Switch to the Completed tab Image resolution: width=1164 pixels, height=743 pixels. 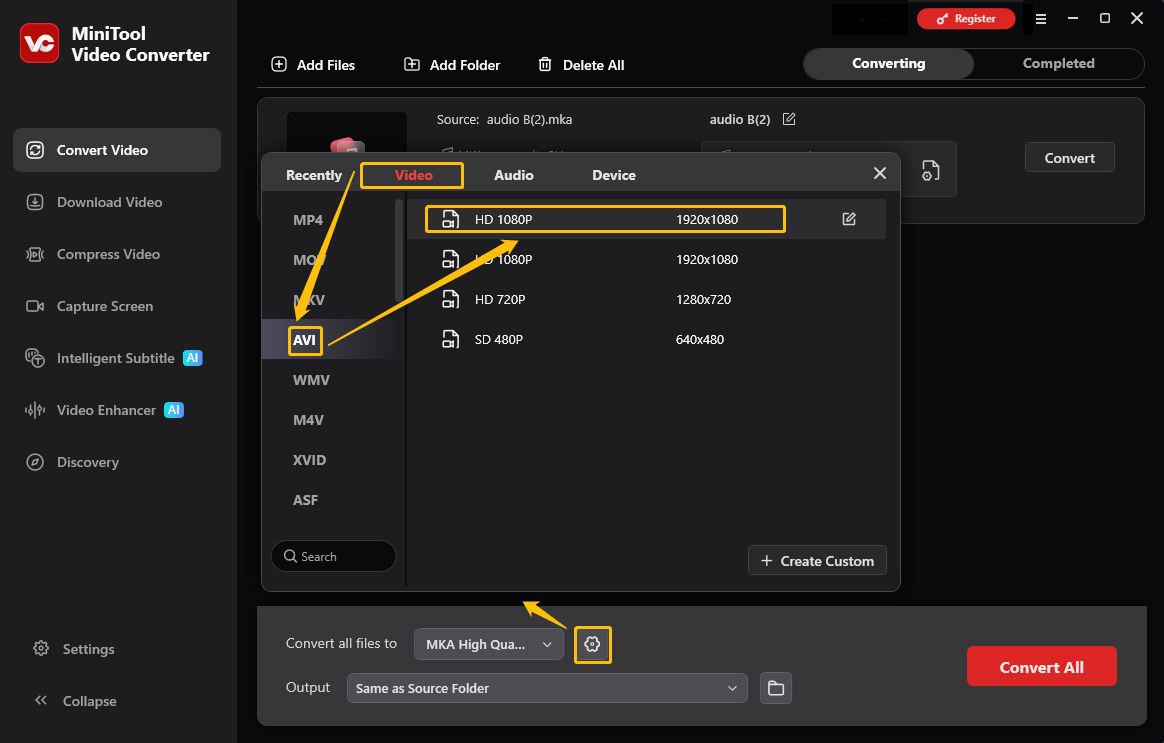click(x=1059, y=64)
